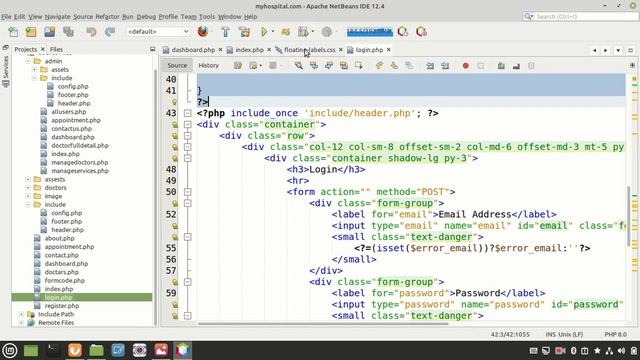Switch to the index.php editor tab
This screenshot has width=640, height=360.
249,50
